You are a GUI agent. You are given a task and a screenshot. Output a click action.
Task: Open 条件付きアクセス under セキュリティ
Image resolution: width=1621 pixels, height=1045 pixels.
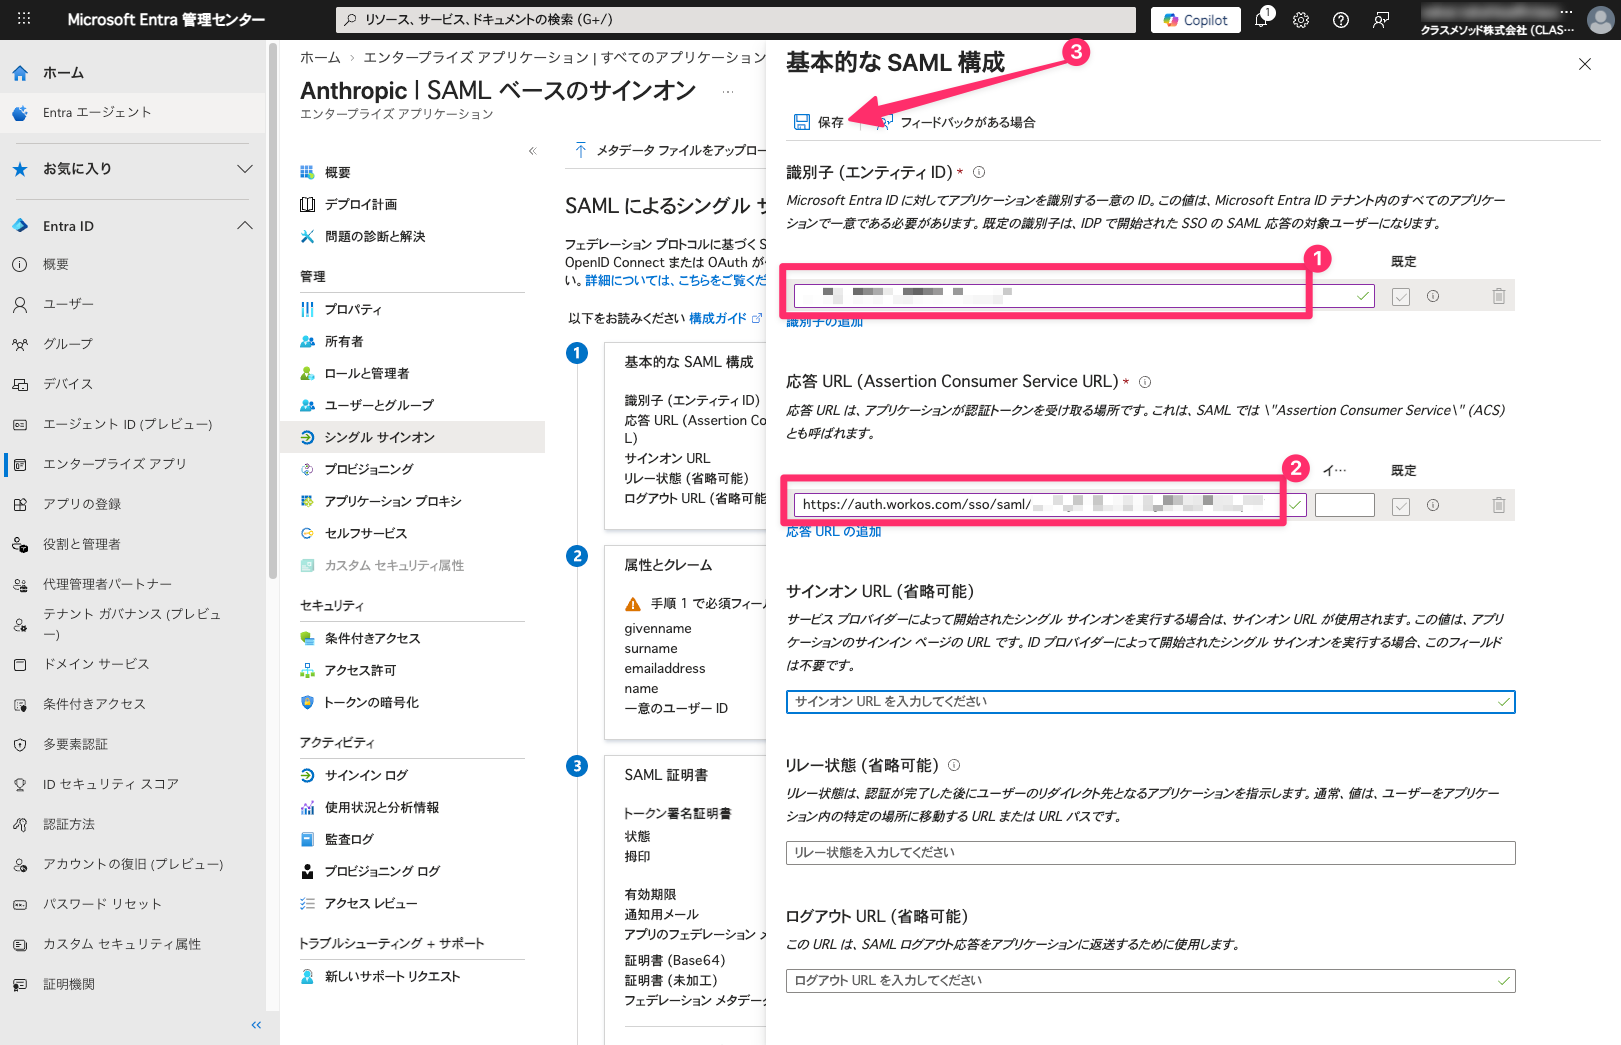[372, 638]
